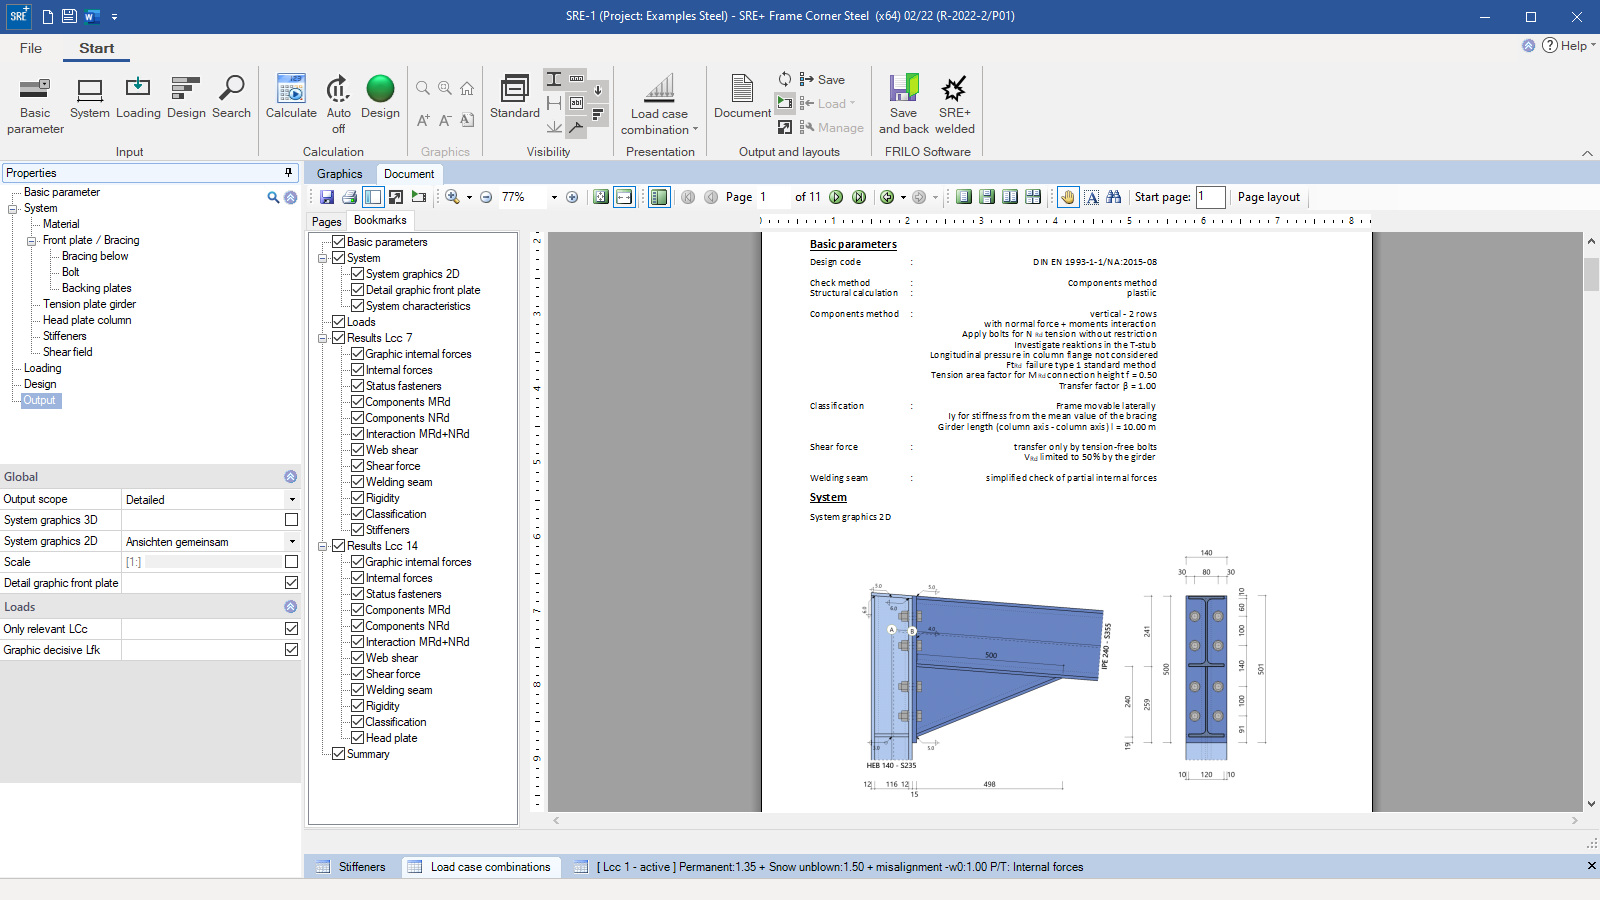Select Welding seam under Results Lcc 7
This screenshot has height=900, width=1600.
coord(399,482)
